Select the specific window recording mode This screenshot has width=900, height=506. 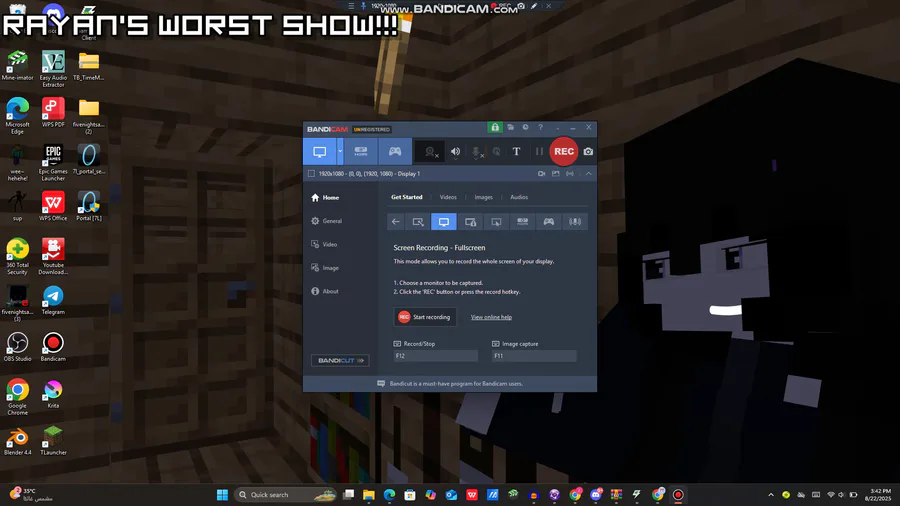[x=470, y=222]
